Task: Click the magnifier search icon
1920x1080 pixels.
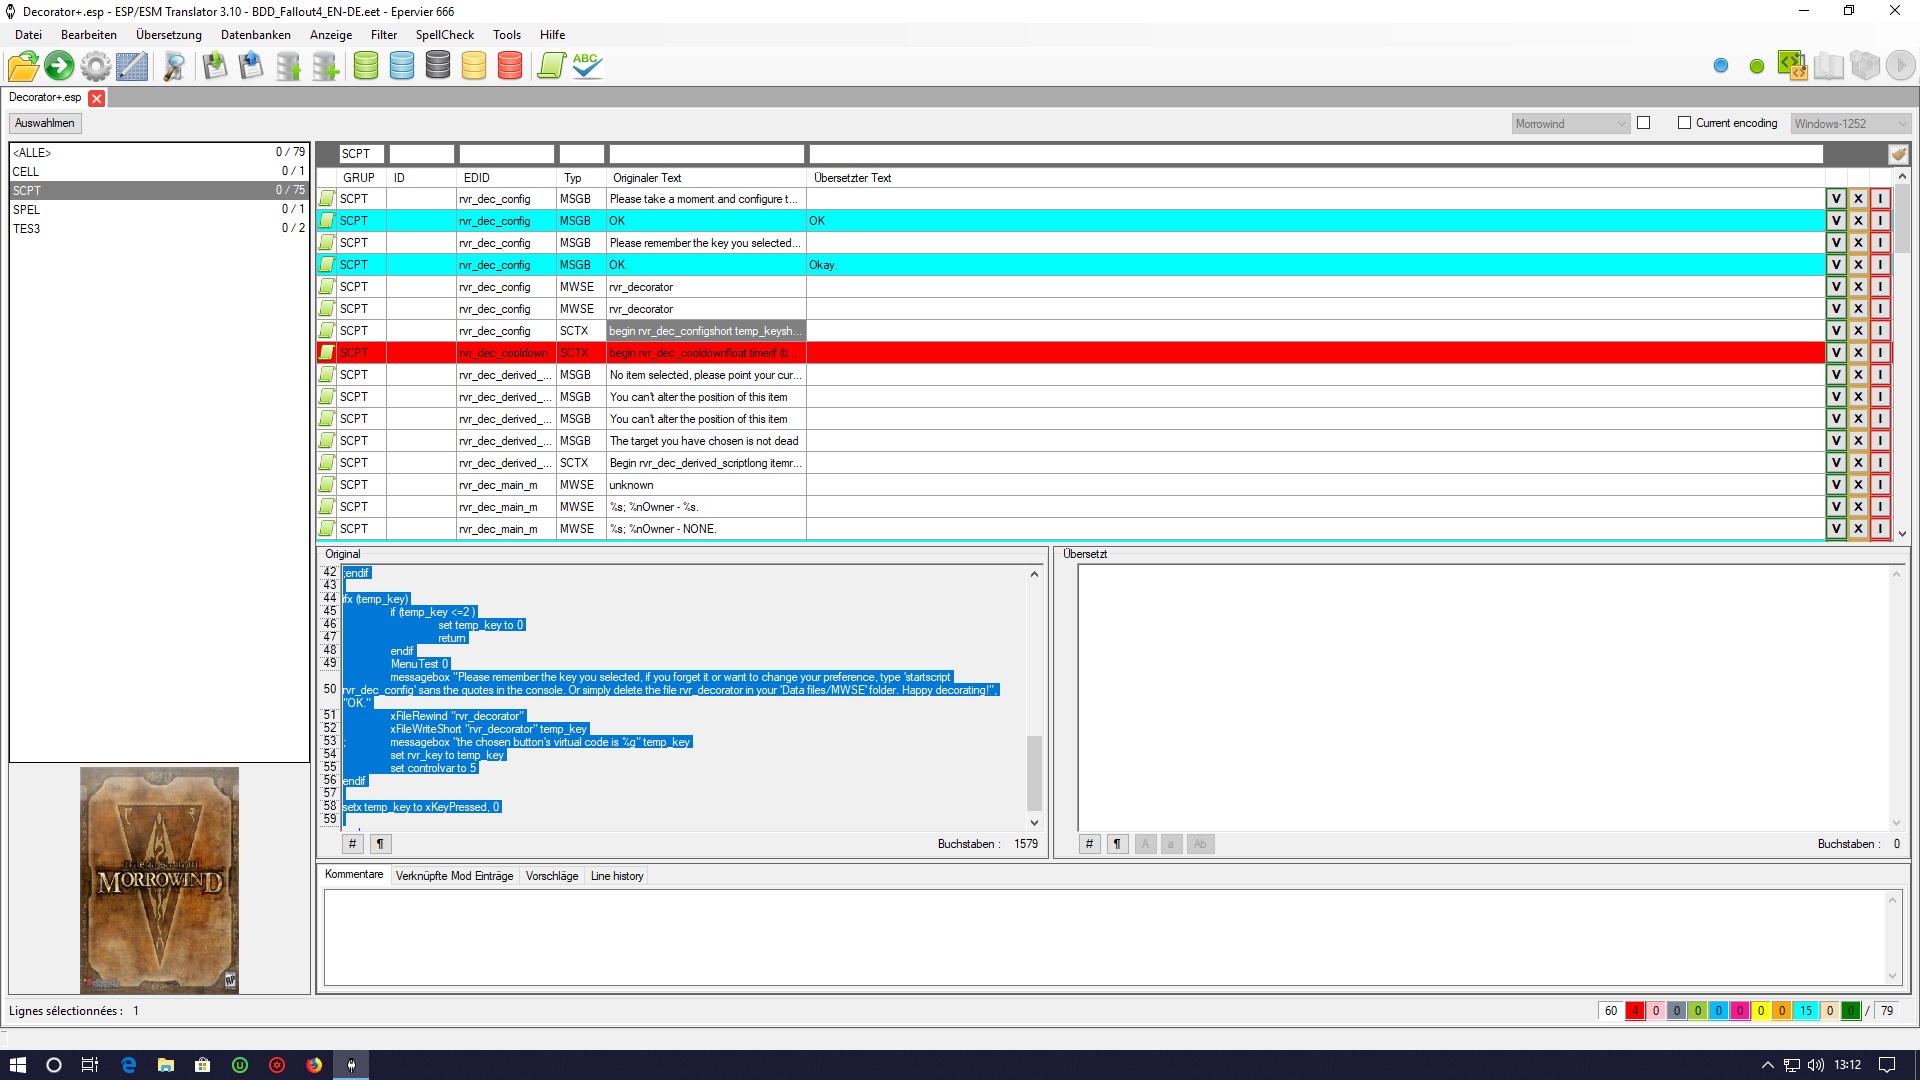Action: 174,66
